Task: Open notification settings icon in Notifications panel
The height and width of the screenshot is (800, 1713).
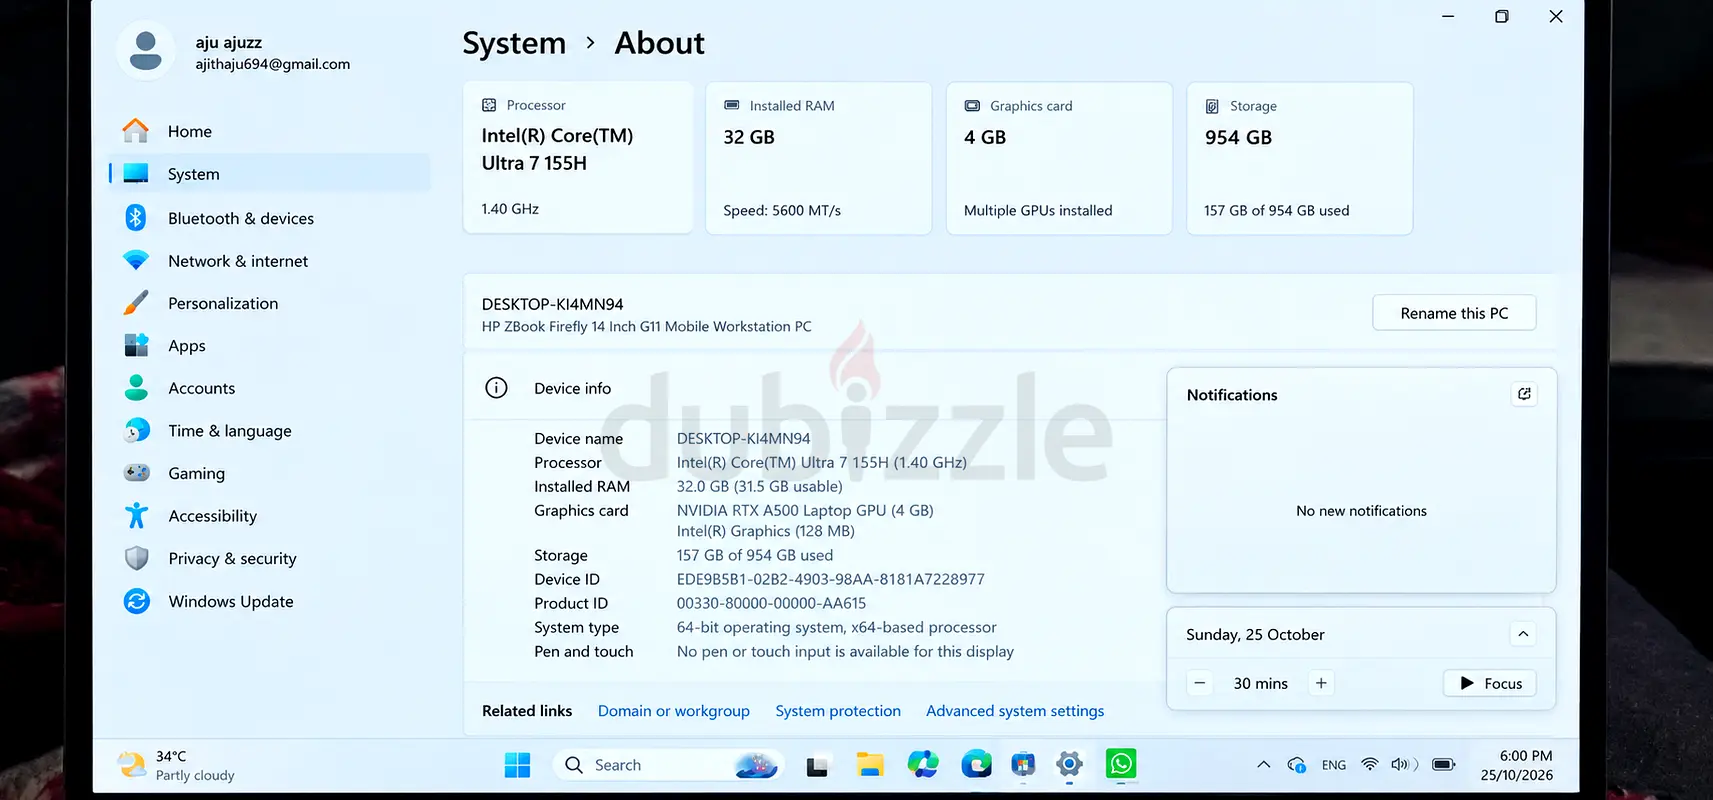Action: point(1524,394)
